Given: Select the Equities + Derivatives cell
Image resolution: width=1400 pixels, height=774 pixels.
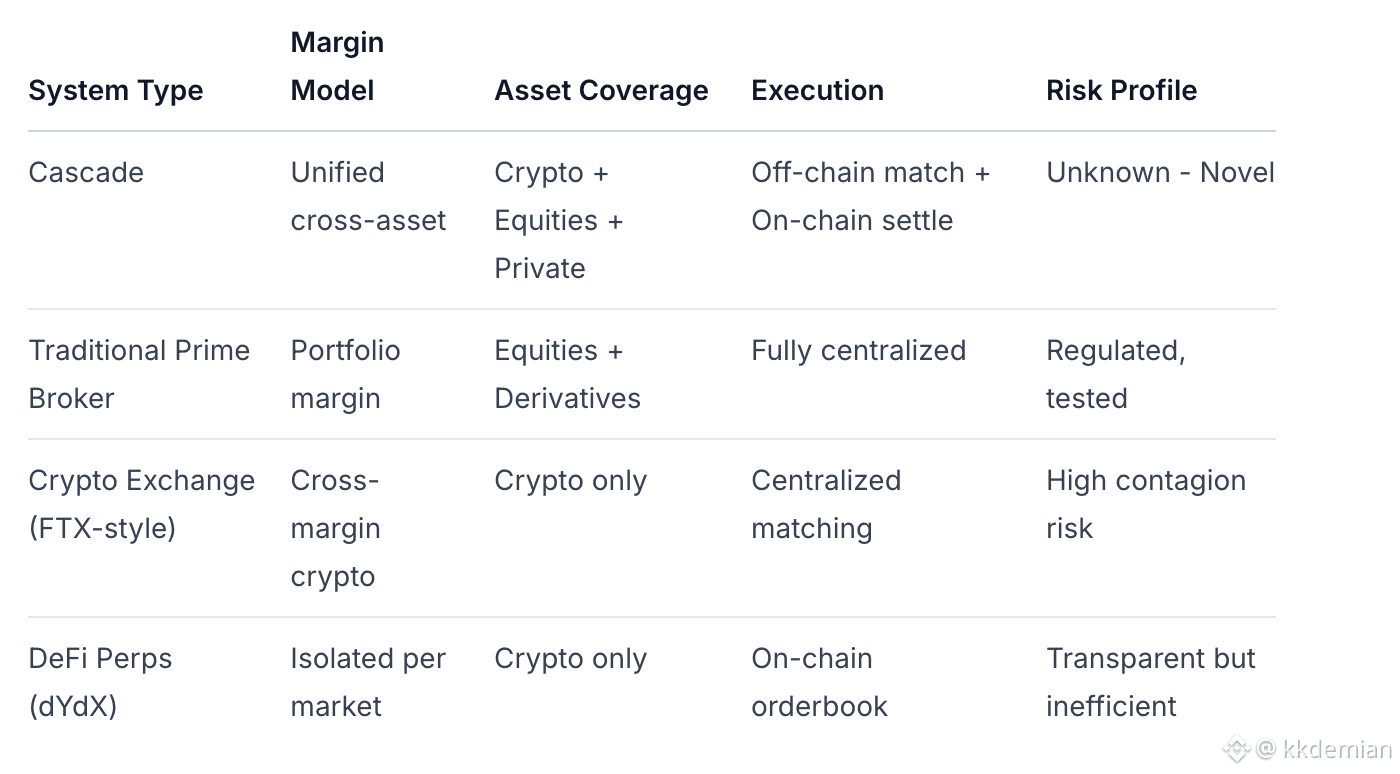Looking at the screenshot, I should pos(567,374).
